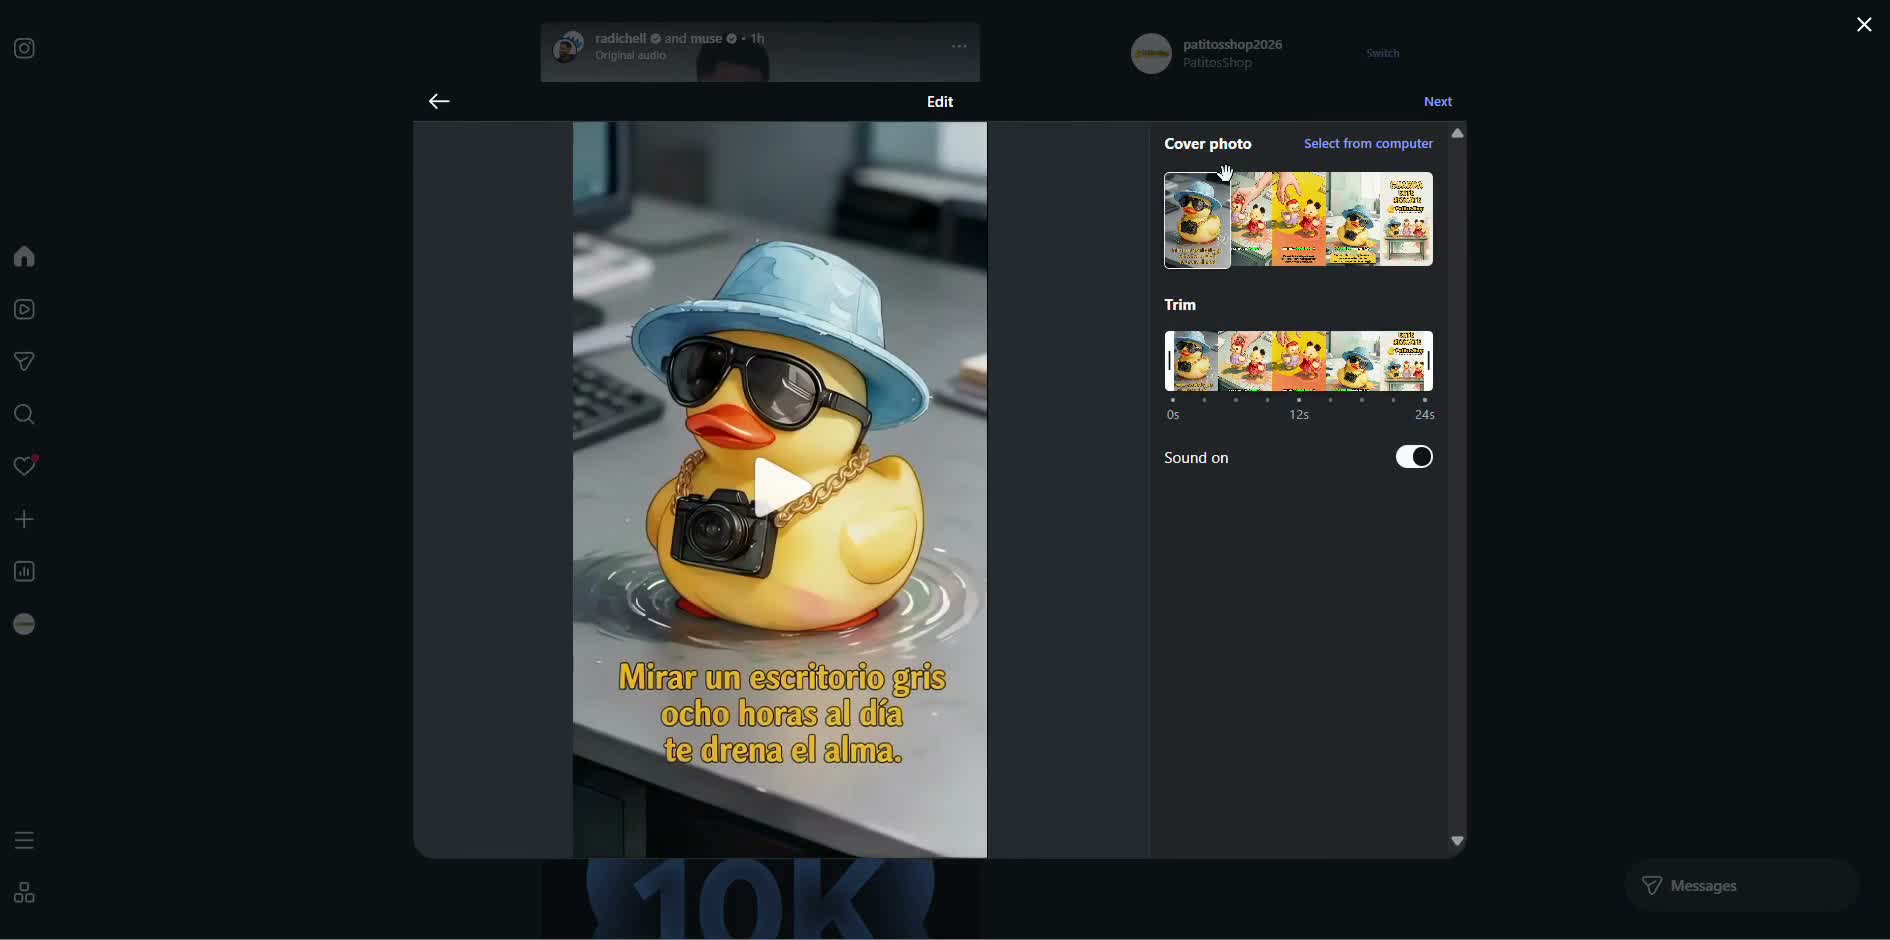The width and height of the screenshot is (1890, 940).
Task: Go to Home feed icon
Action: click(x=24, y=257)
